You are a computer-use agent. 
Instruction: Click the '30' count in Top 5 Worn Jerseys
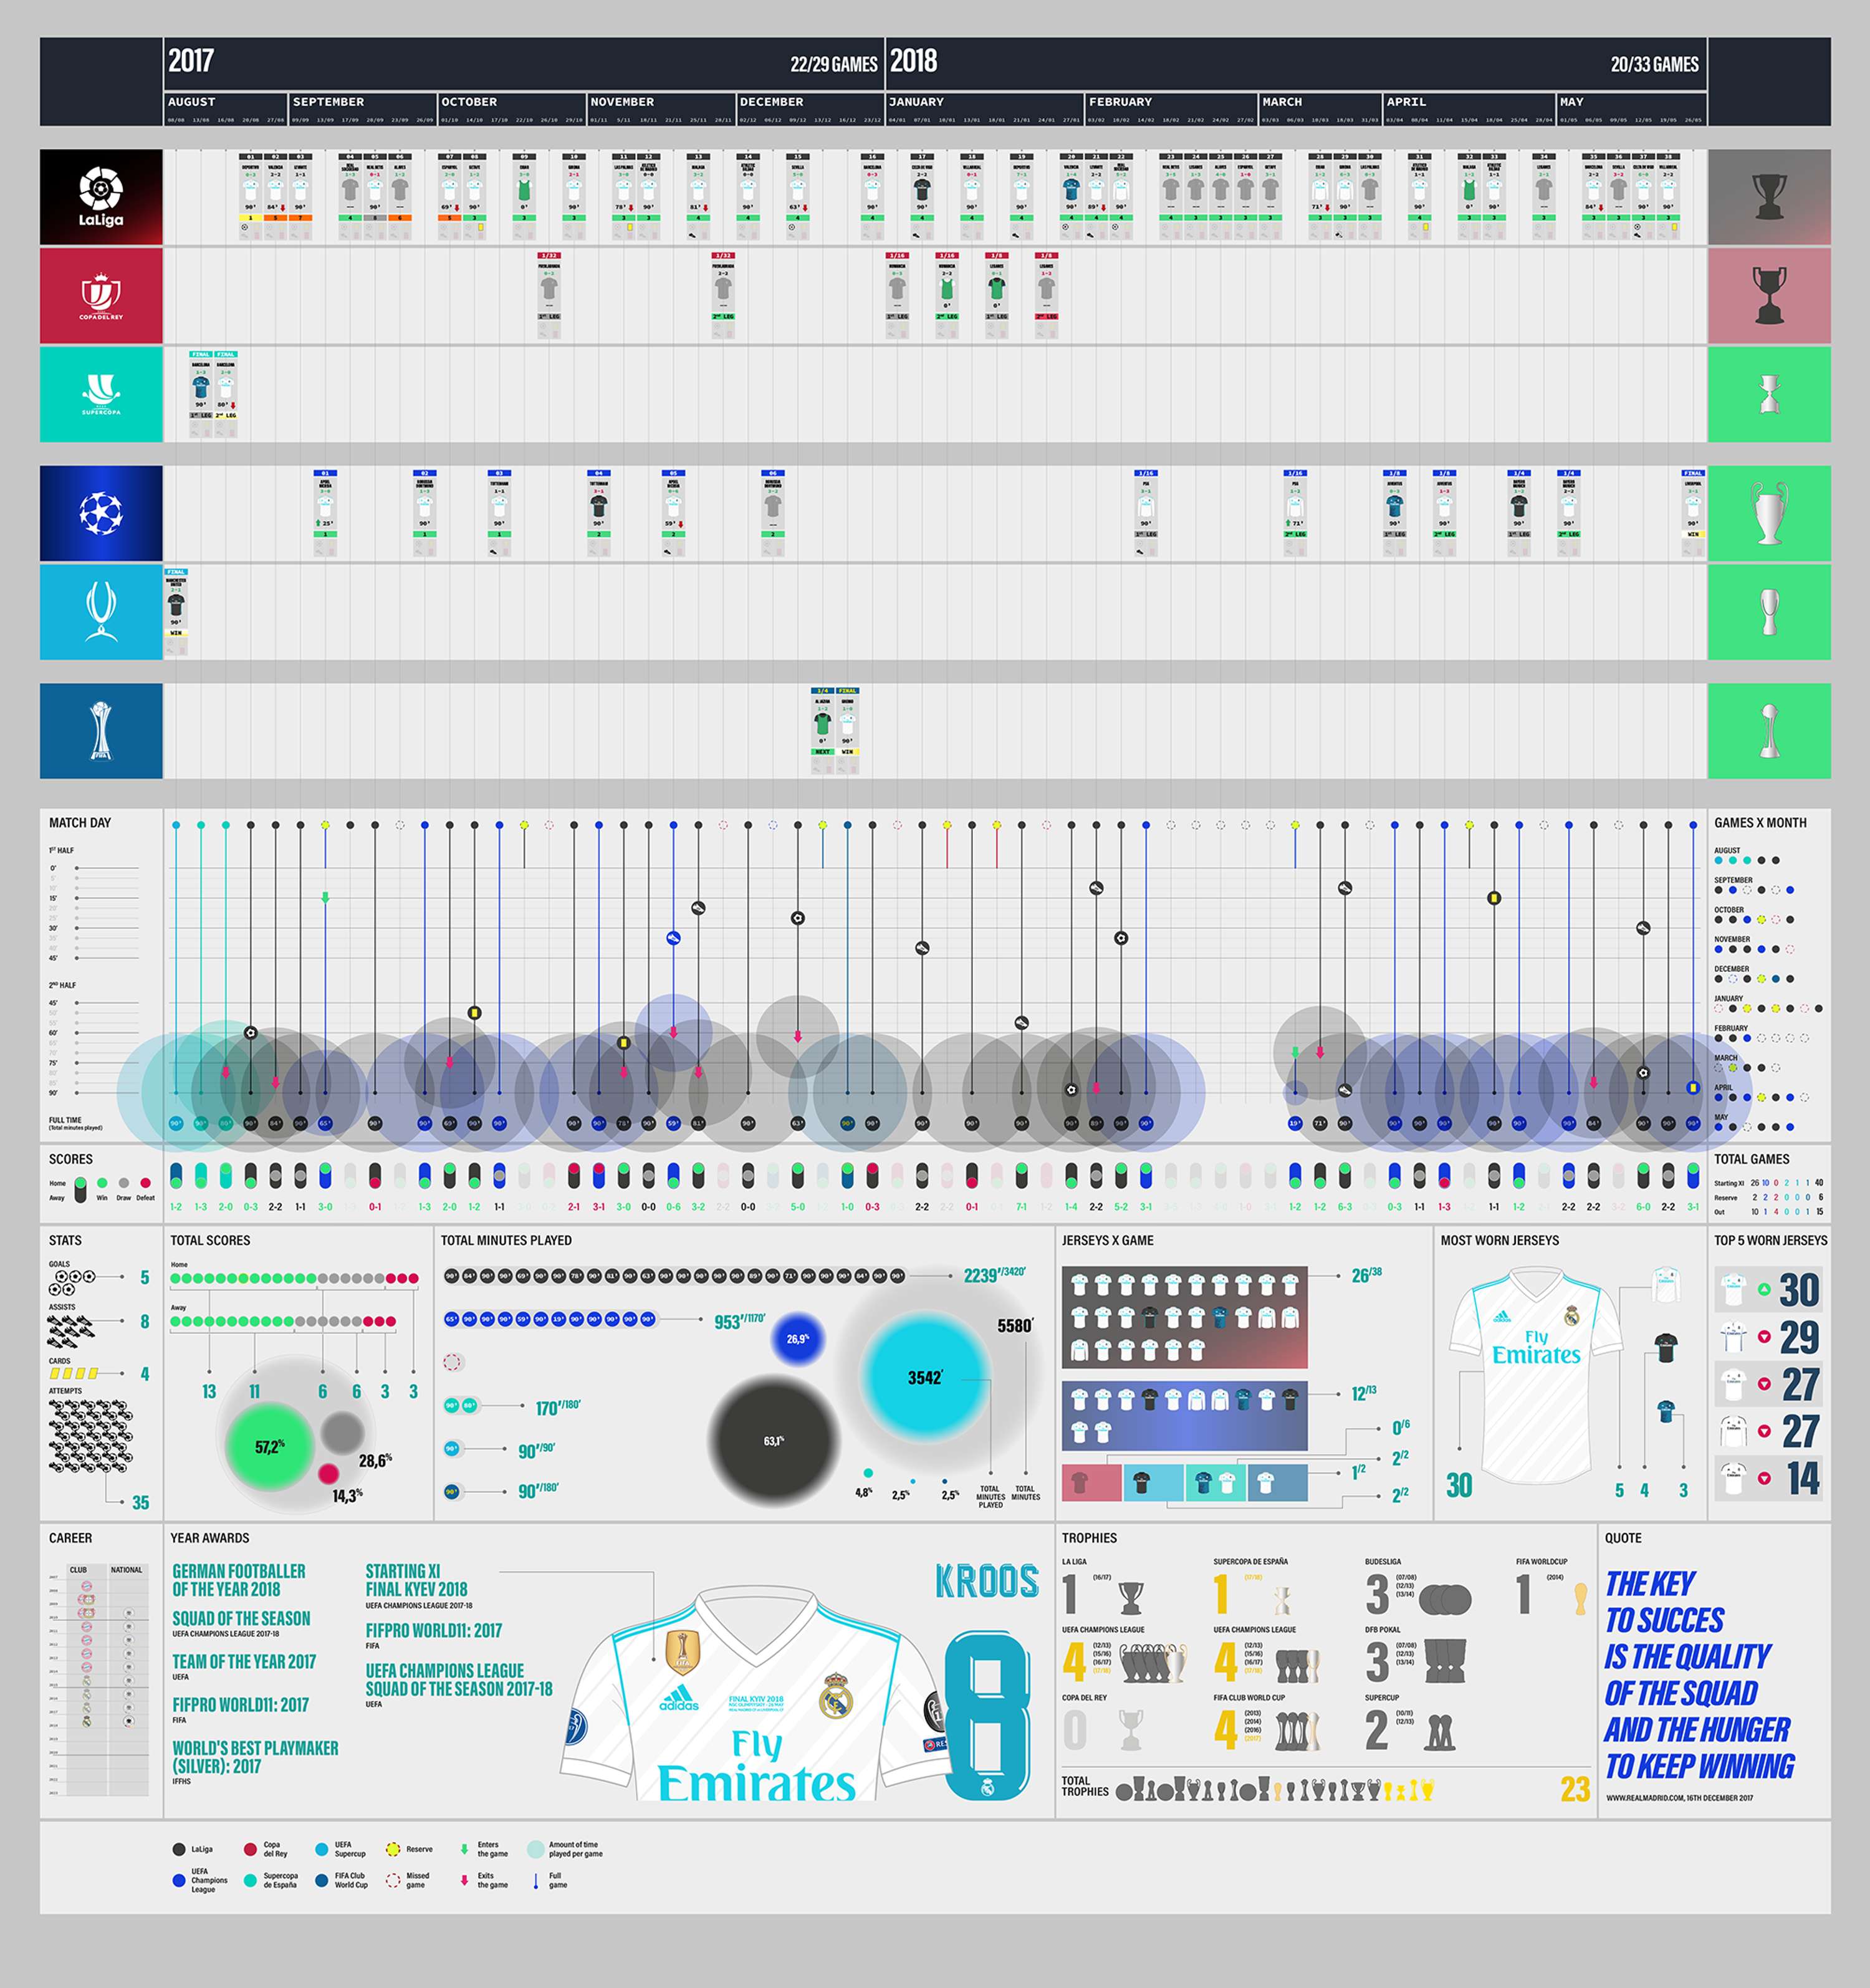click(x=1799, y=1290)
